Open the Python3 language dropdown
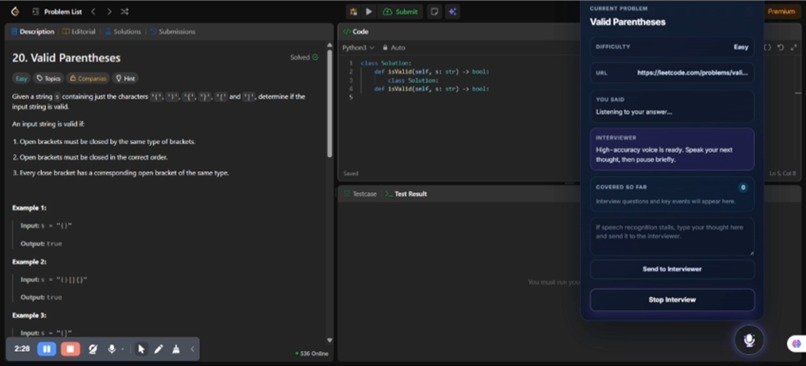806x366 pixels. 358,47
